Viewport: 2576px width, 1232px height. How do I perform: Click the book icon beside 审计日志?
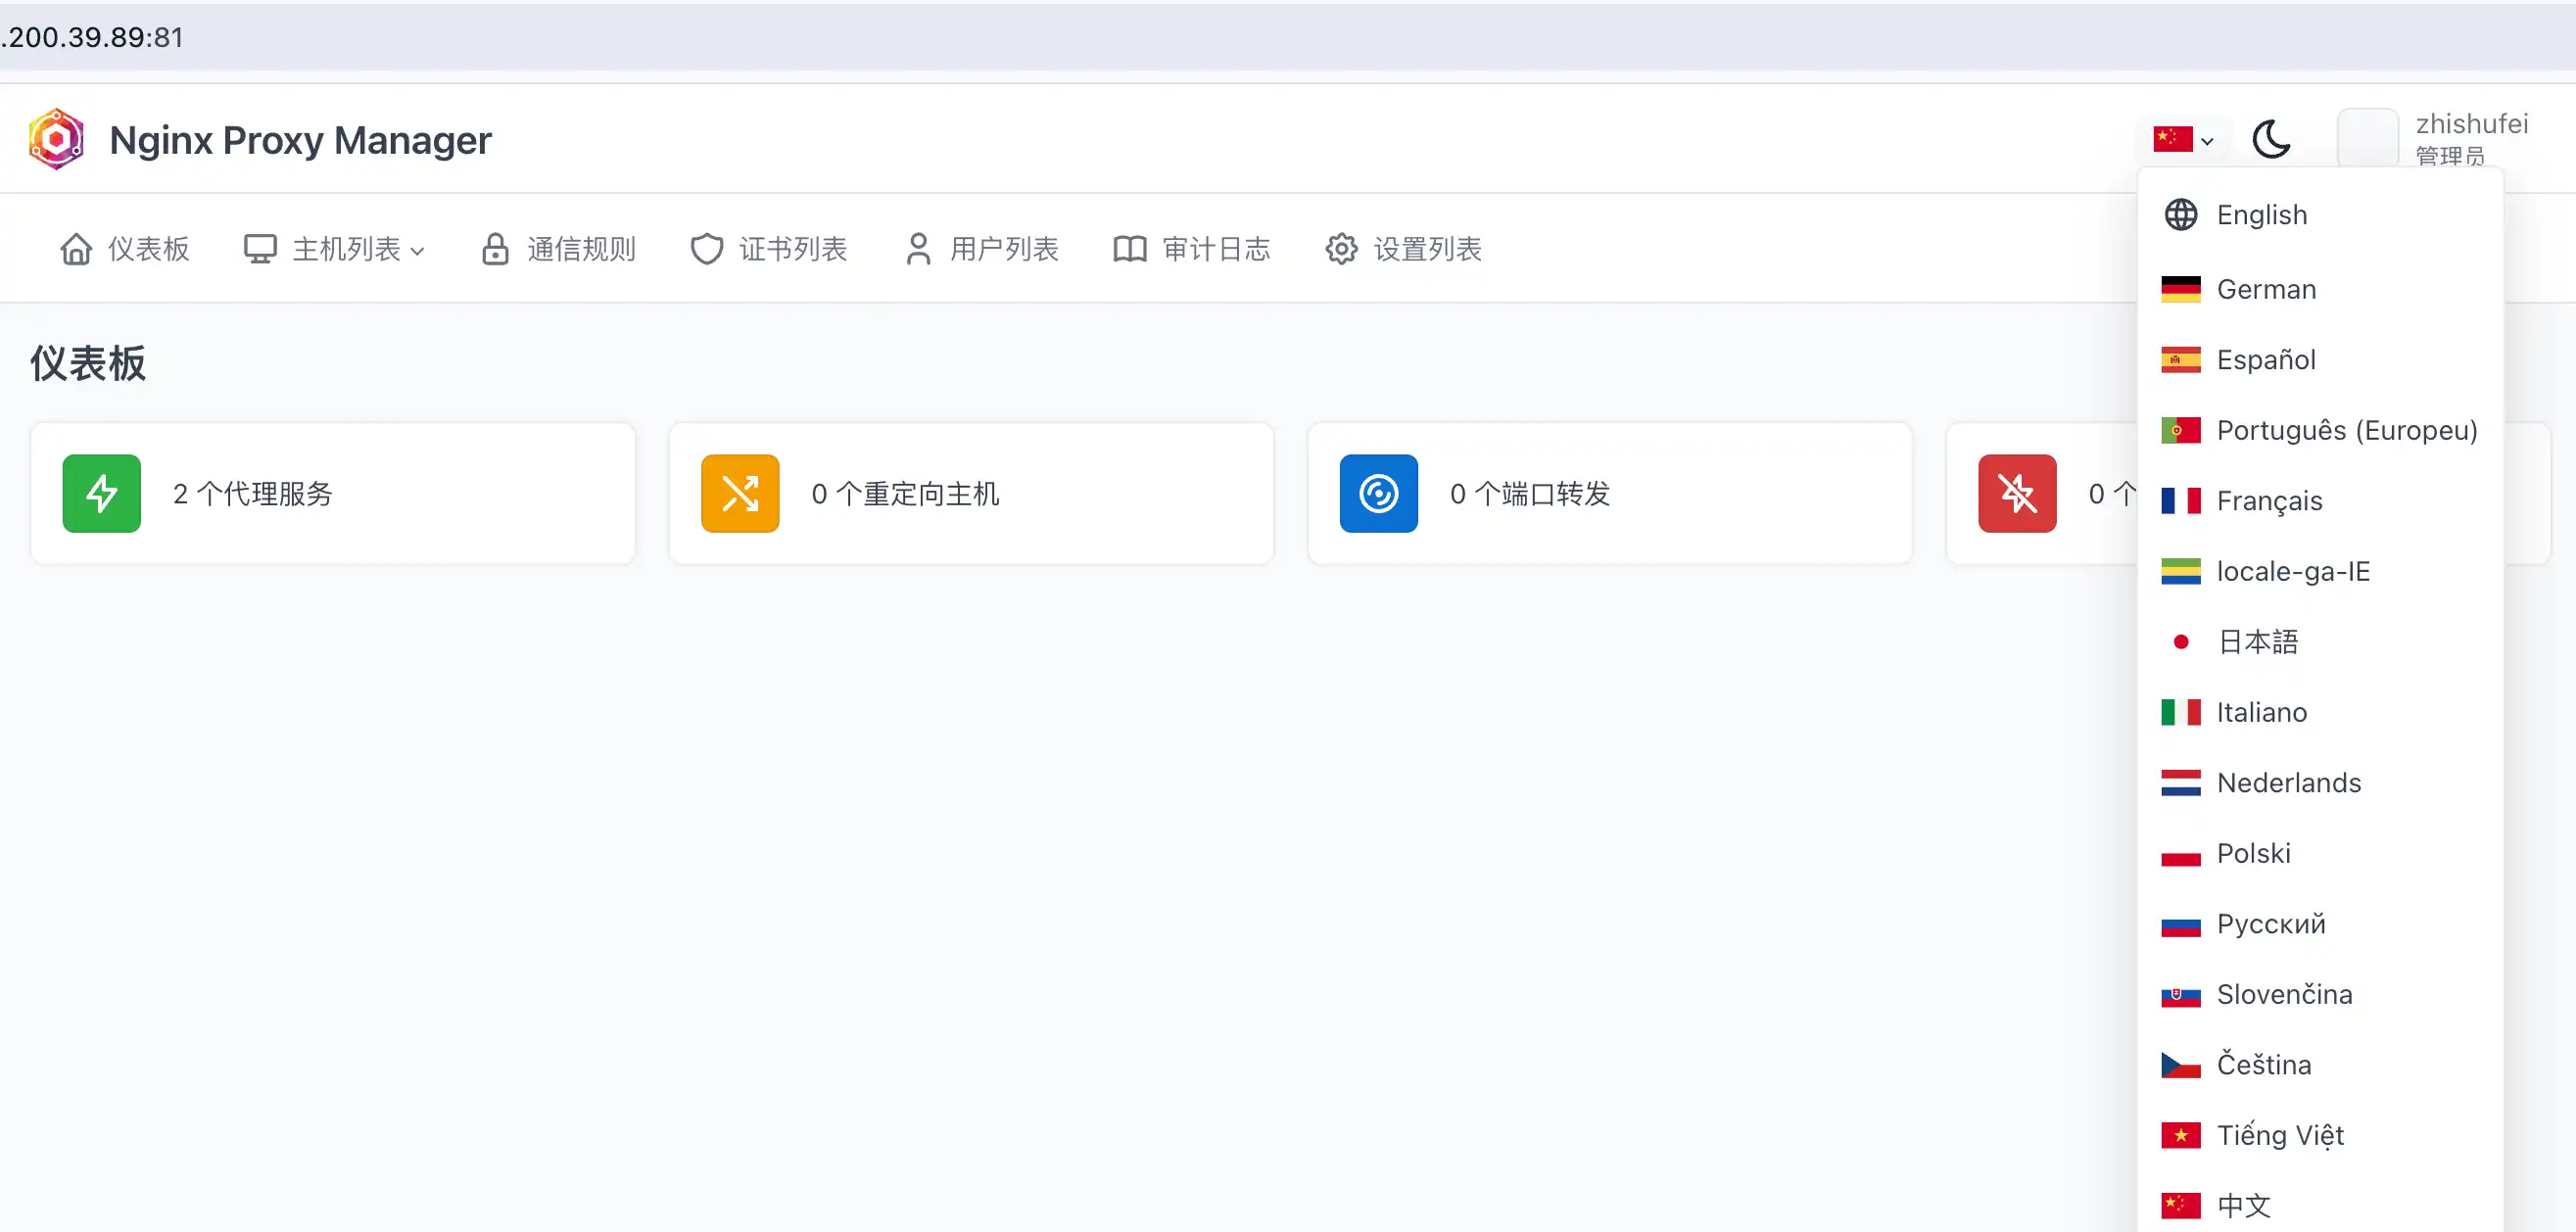click(1130, 249)
